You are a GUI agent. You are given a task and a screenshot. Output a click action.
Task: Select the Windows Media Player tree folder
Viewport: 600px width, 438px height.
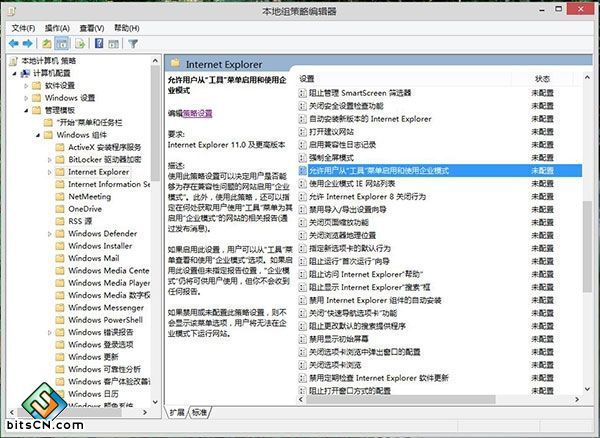(109, 283)
